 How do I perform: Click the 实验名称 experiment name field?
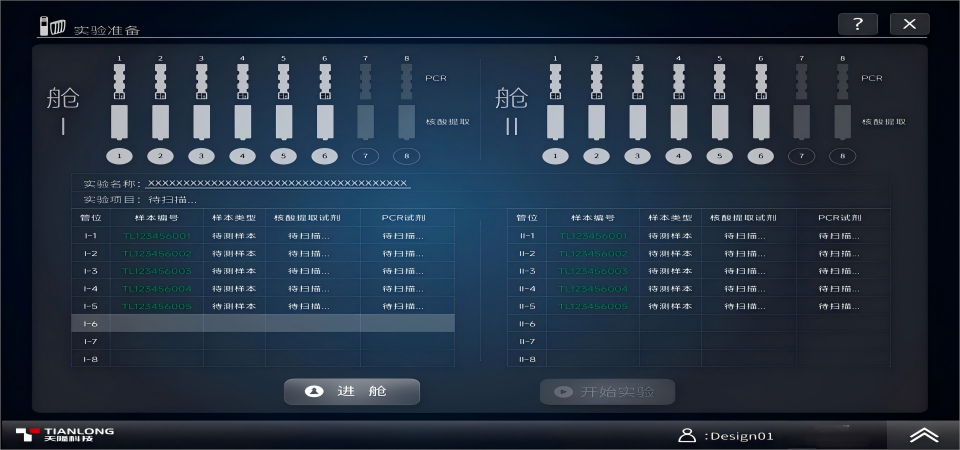(277, 183)
